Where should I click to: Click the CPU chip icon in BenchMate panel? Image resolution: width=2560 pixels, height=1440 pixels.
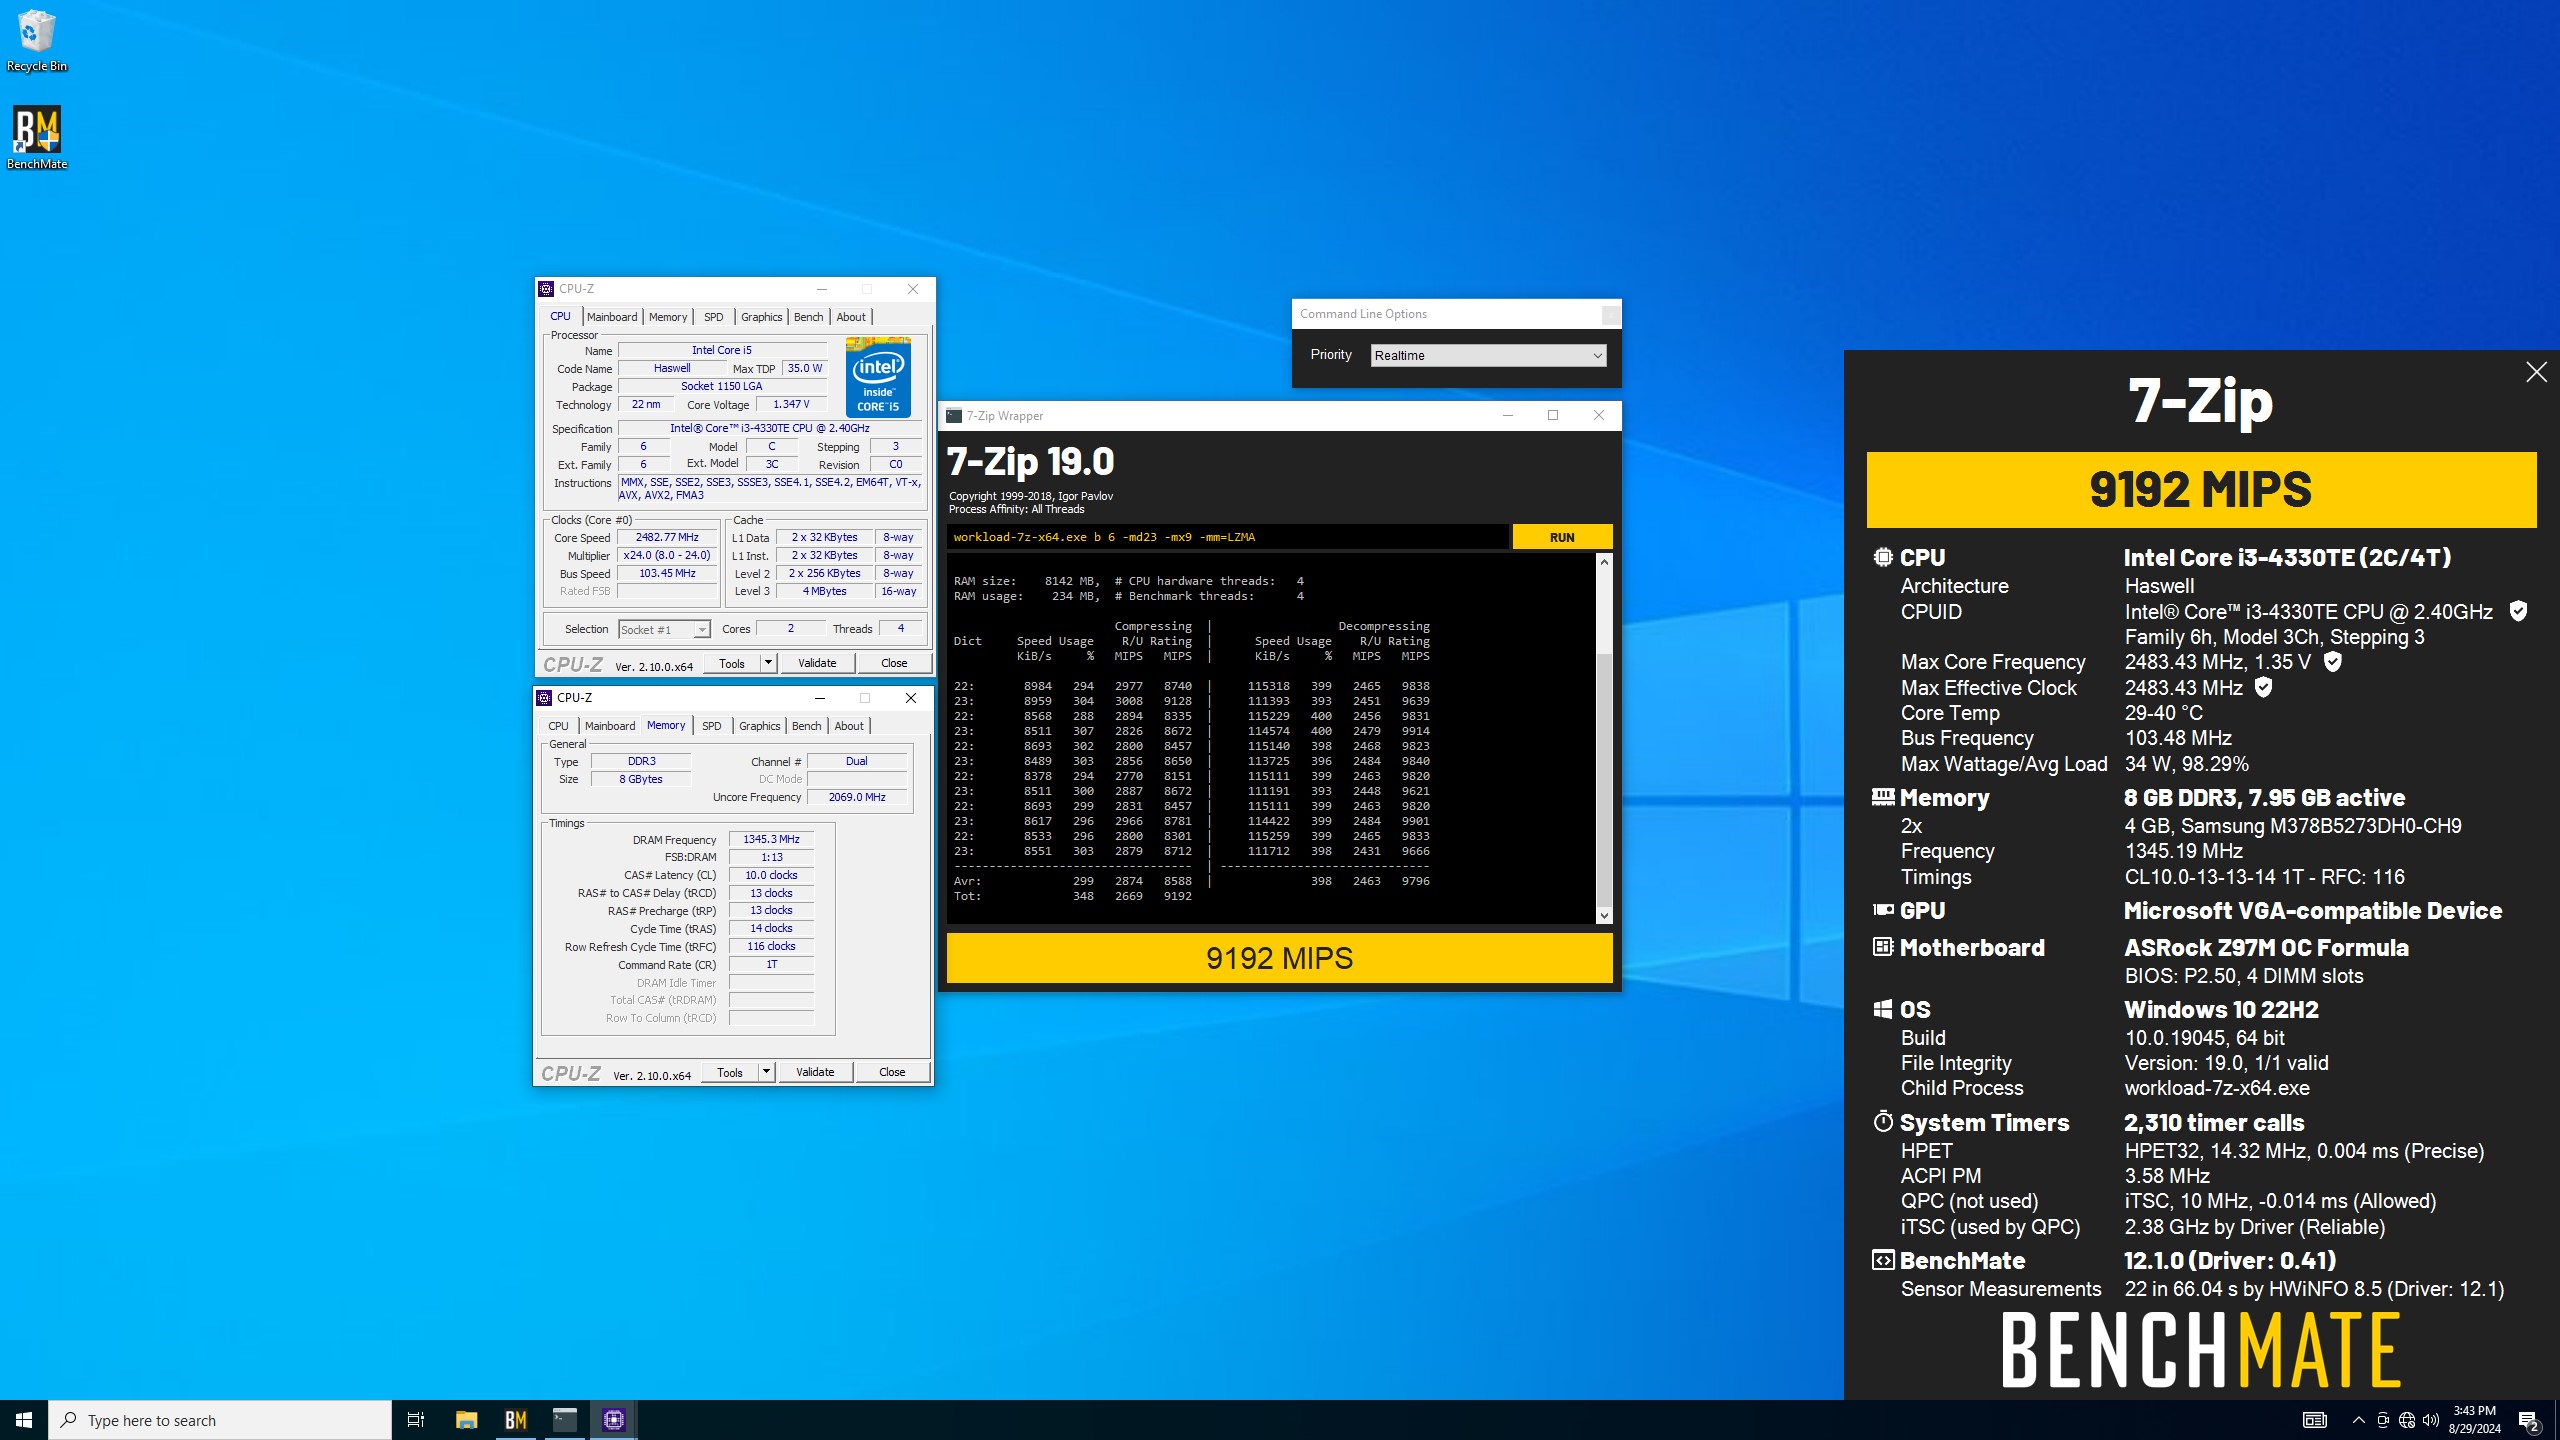(x=1883, y=557)
